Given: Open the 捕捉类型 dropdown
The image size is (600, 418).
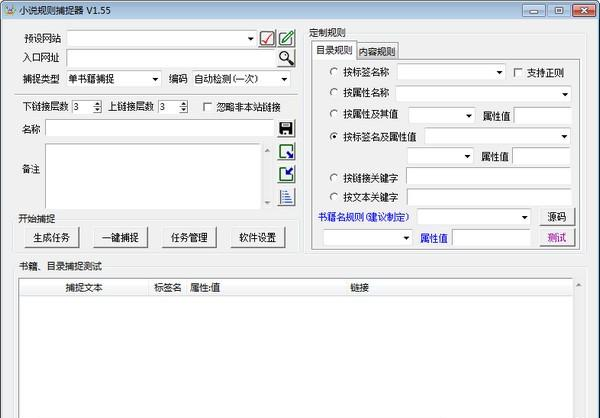Looking at the screenshot, I should pos(155,79).
